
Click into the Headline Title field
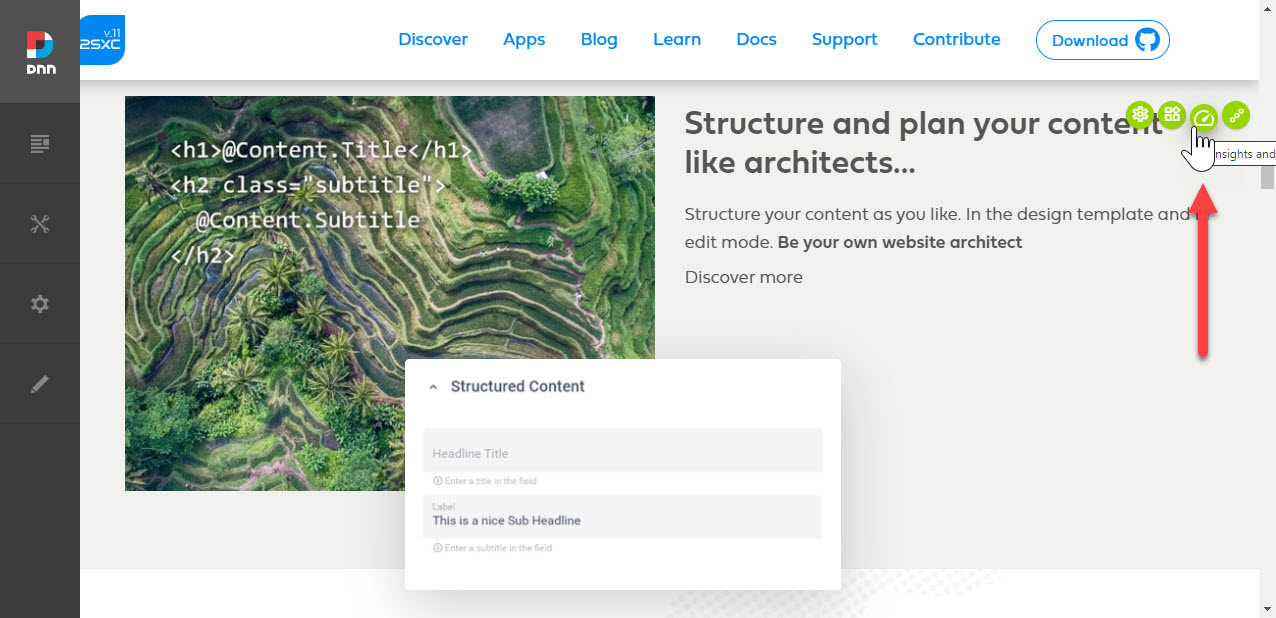[622, 451]
